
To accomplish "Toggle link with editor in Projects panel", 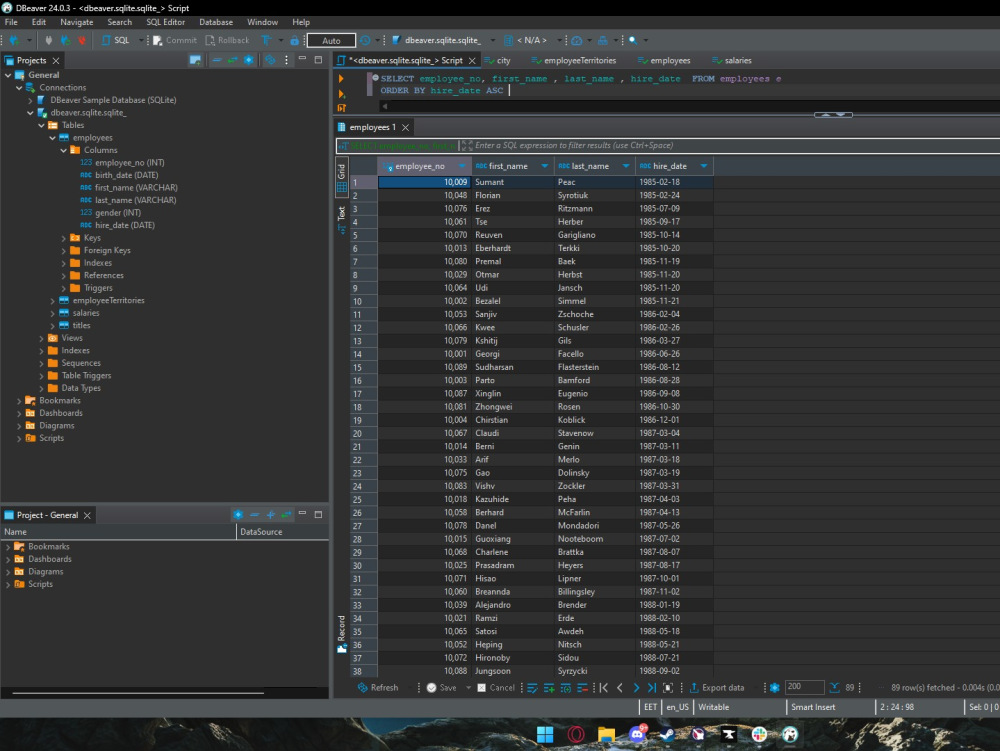I will 232,60.
